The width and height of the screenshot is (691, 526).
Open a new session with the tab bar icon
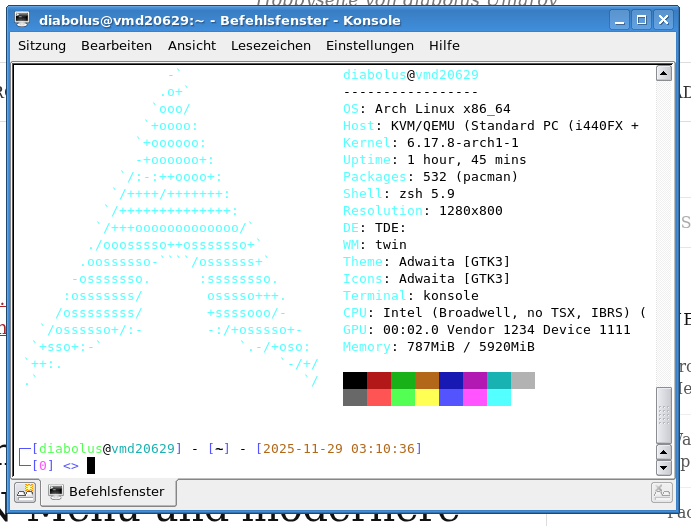click(x=24, y=491)
